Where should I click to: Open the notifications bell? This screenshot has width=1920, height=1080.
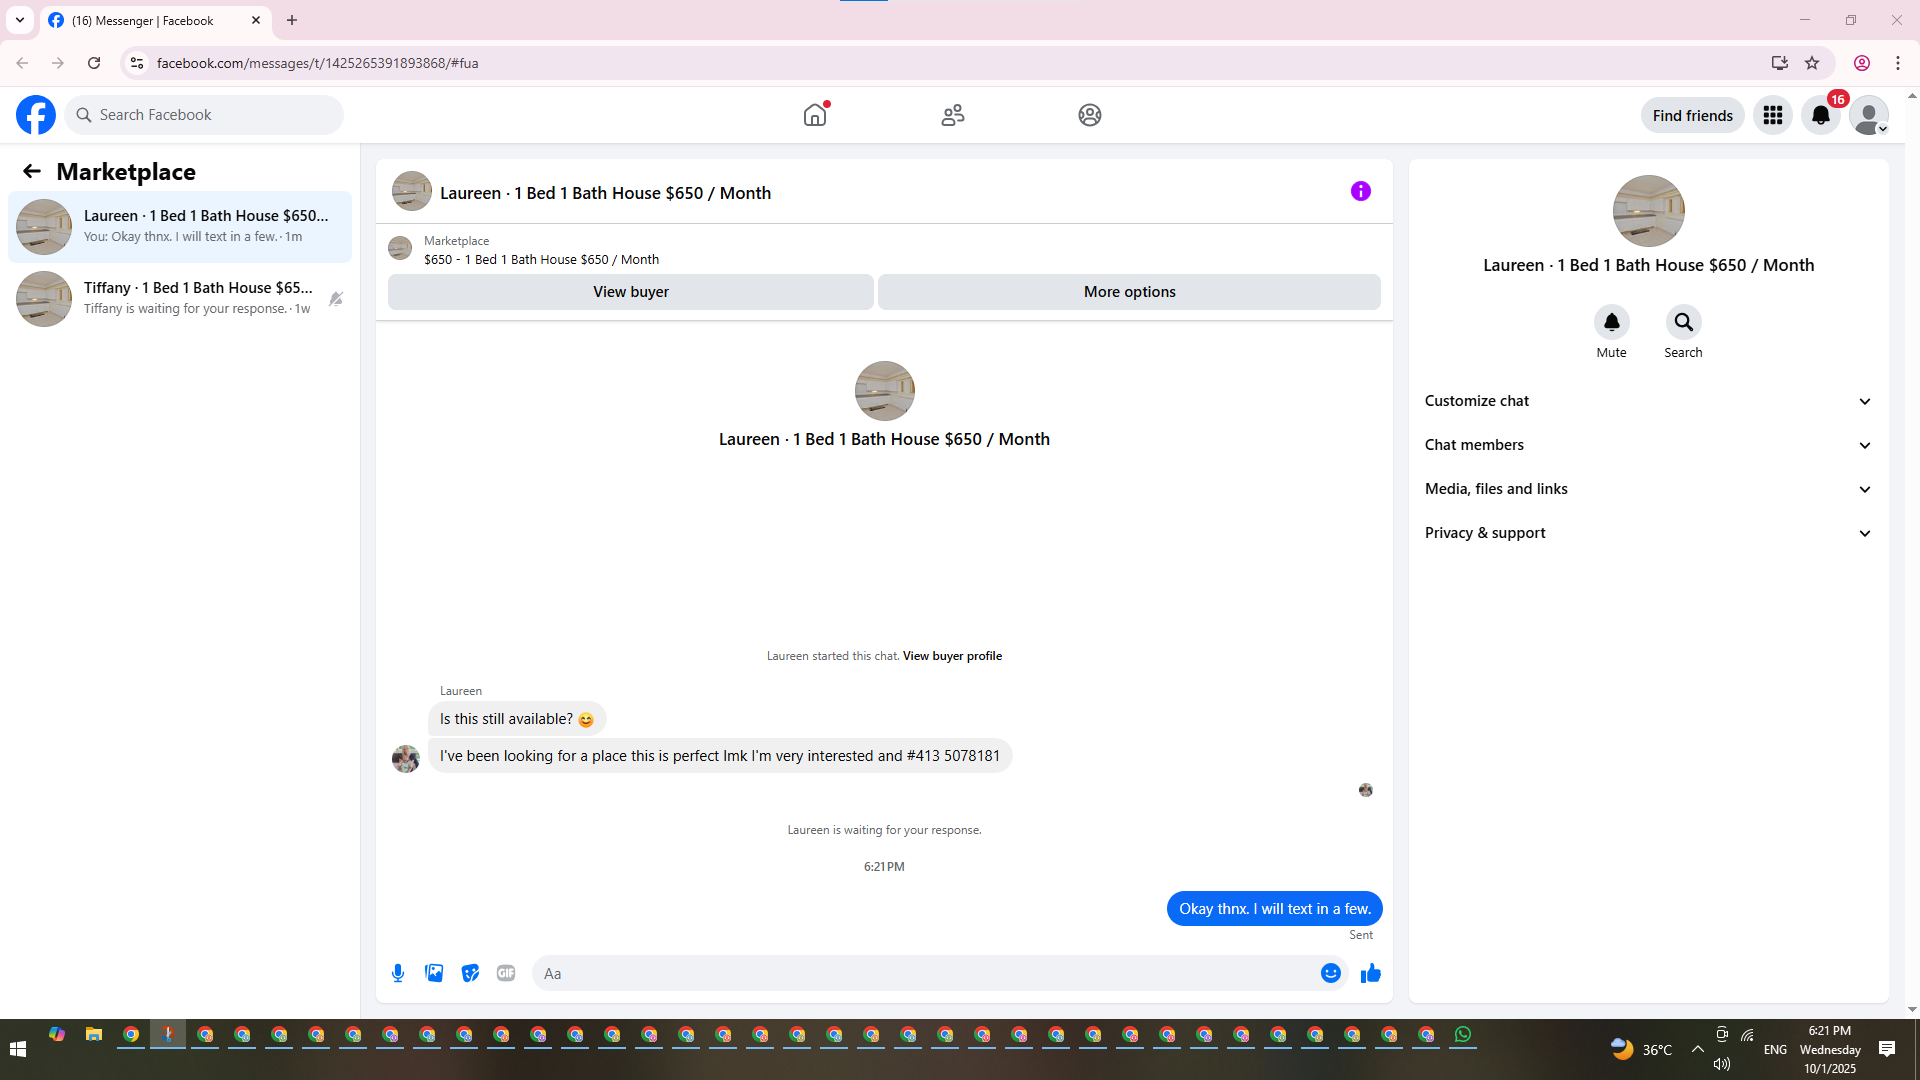[x=1821, y=115]
